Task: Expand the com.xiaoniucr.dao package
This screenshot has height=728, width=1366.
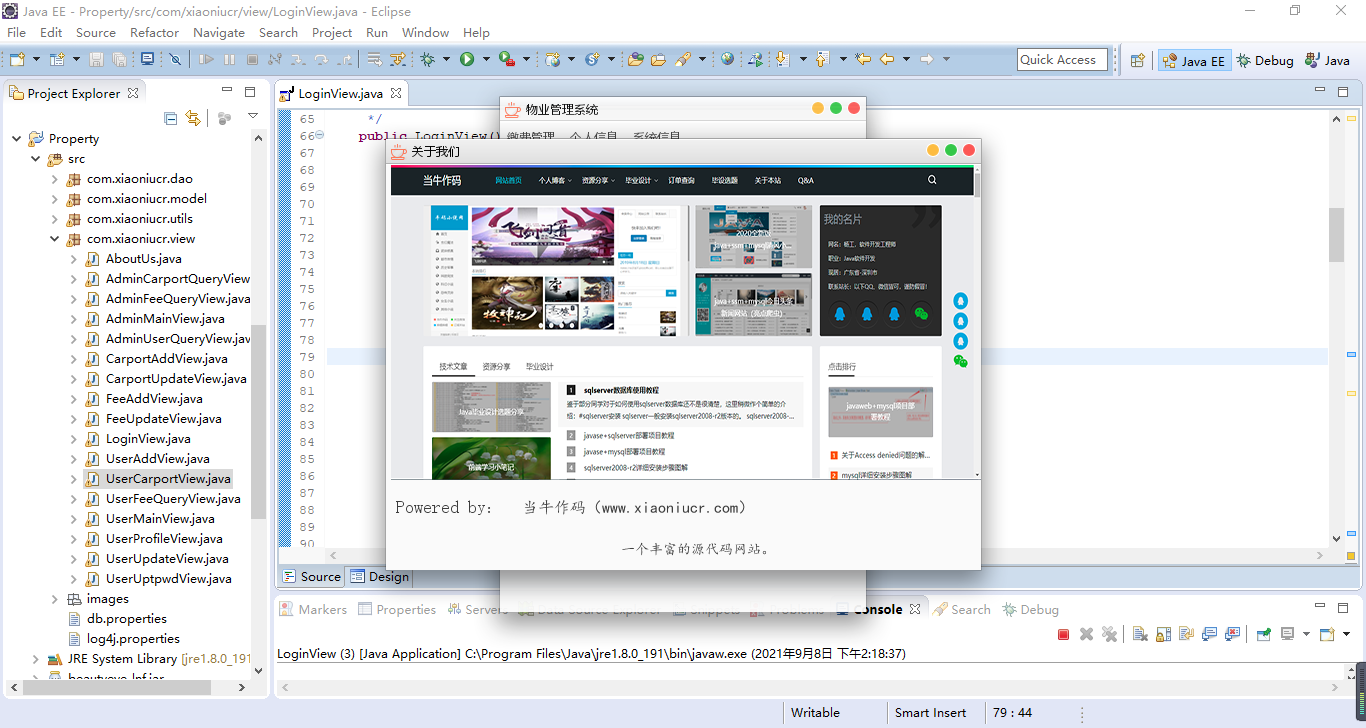Action: click(x=55, y=179)
